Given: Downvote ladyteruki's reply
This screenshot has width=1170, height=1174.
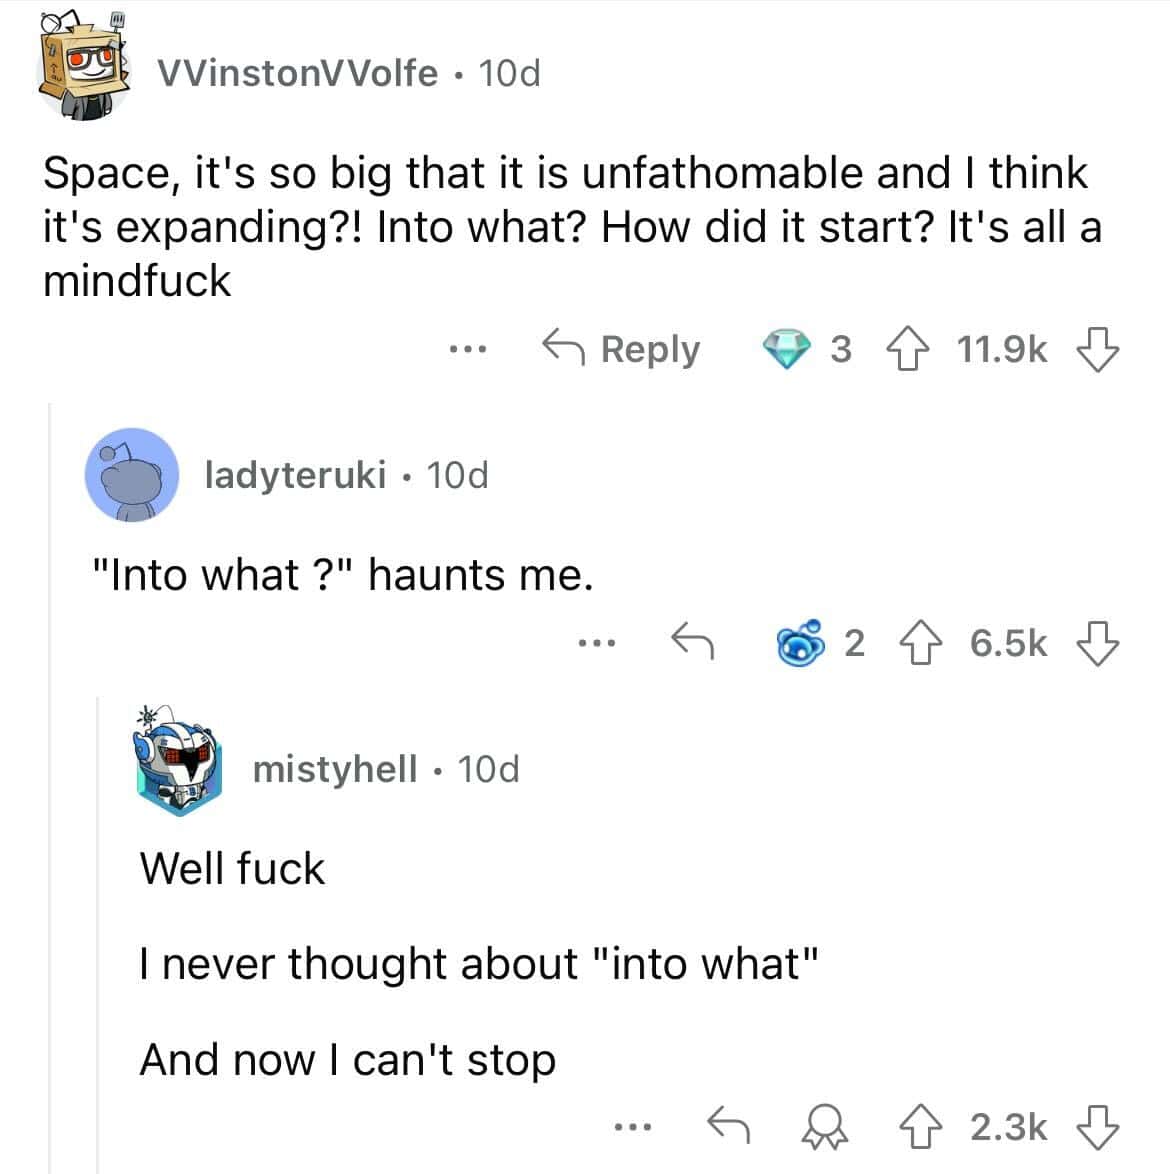Looking at the screenshot, I should 1097,643.
